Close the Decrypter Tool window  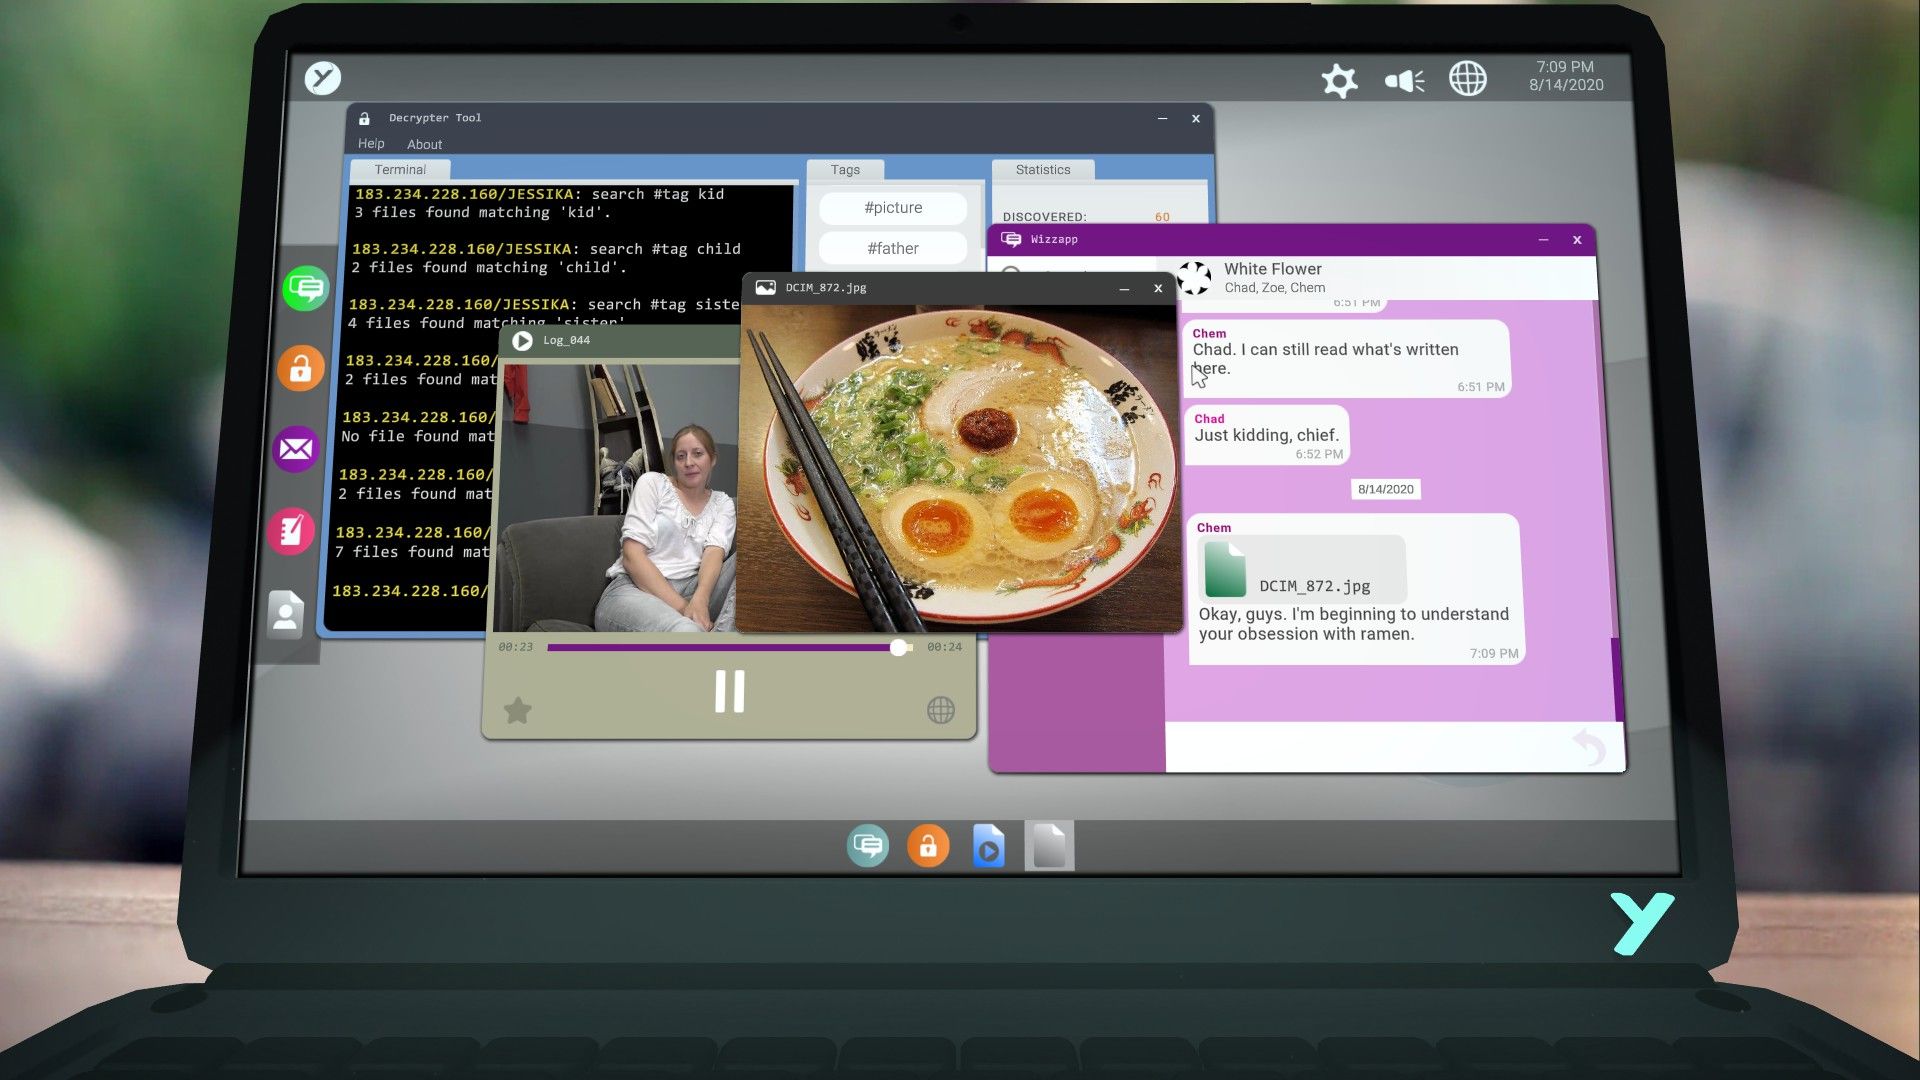pos(1196,118)
